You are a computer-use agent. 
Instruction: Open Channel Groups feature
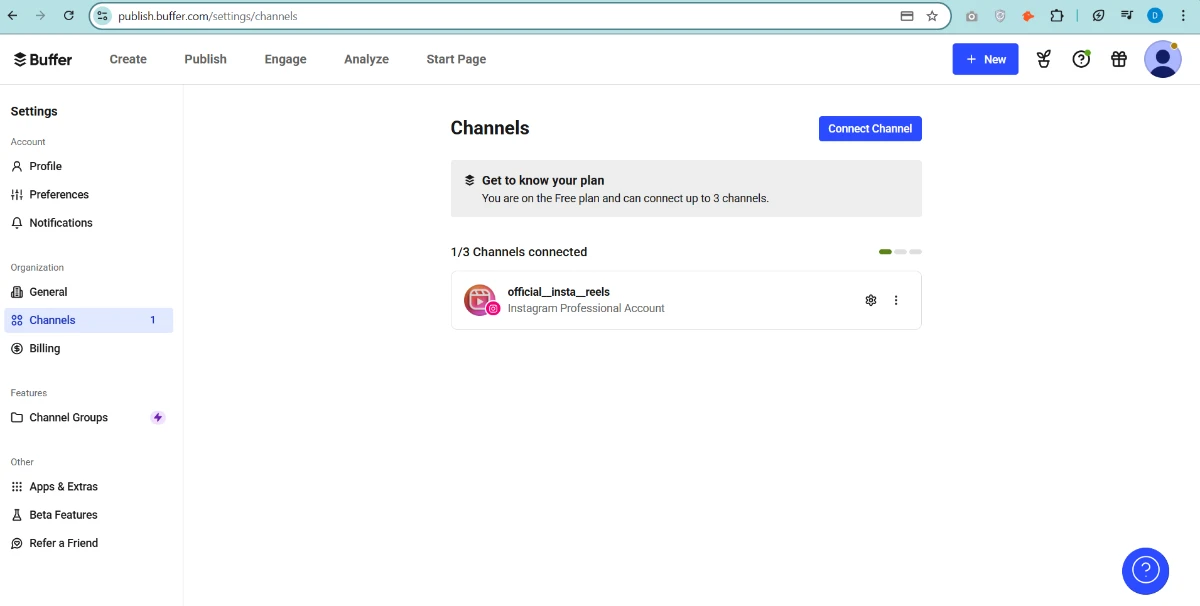pyautogui.click(x=88, y=417)
